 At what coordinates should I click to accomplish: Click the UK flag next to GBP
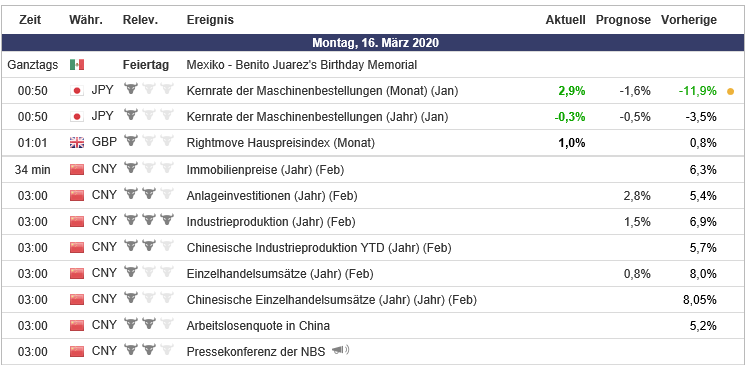coord(77,142)
